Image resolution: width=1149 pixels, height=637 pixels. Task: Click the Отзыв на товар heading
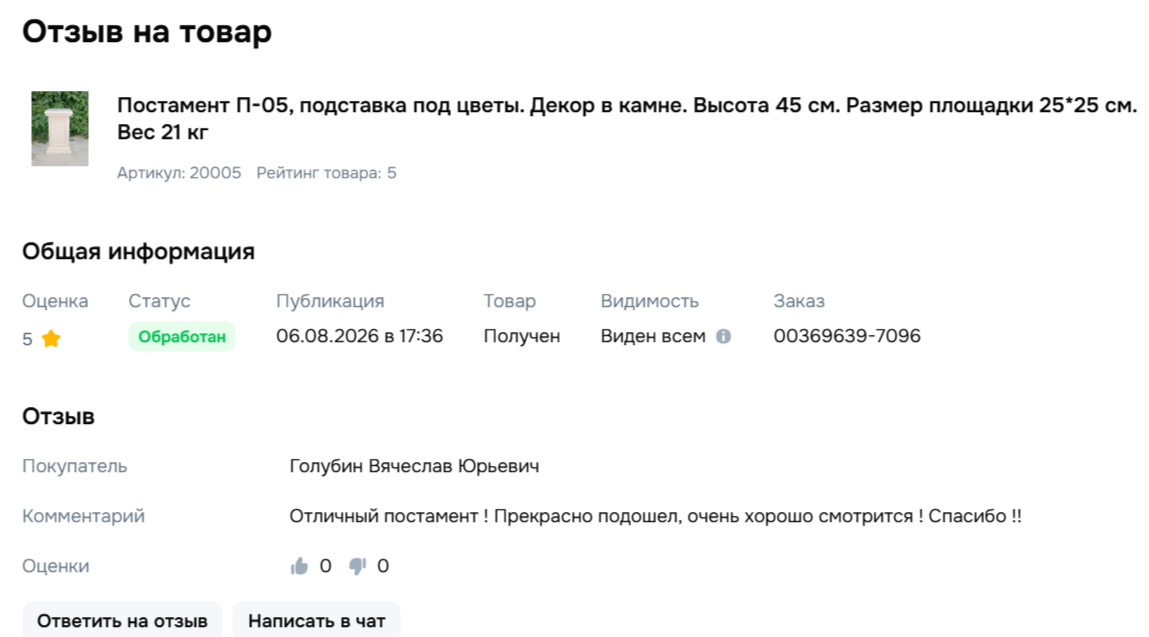[x=147, y=32]
